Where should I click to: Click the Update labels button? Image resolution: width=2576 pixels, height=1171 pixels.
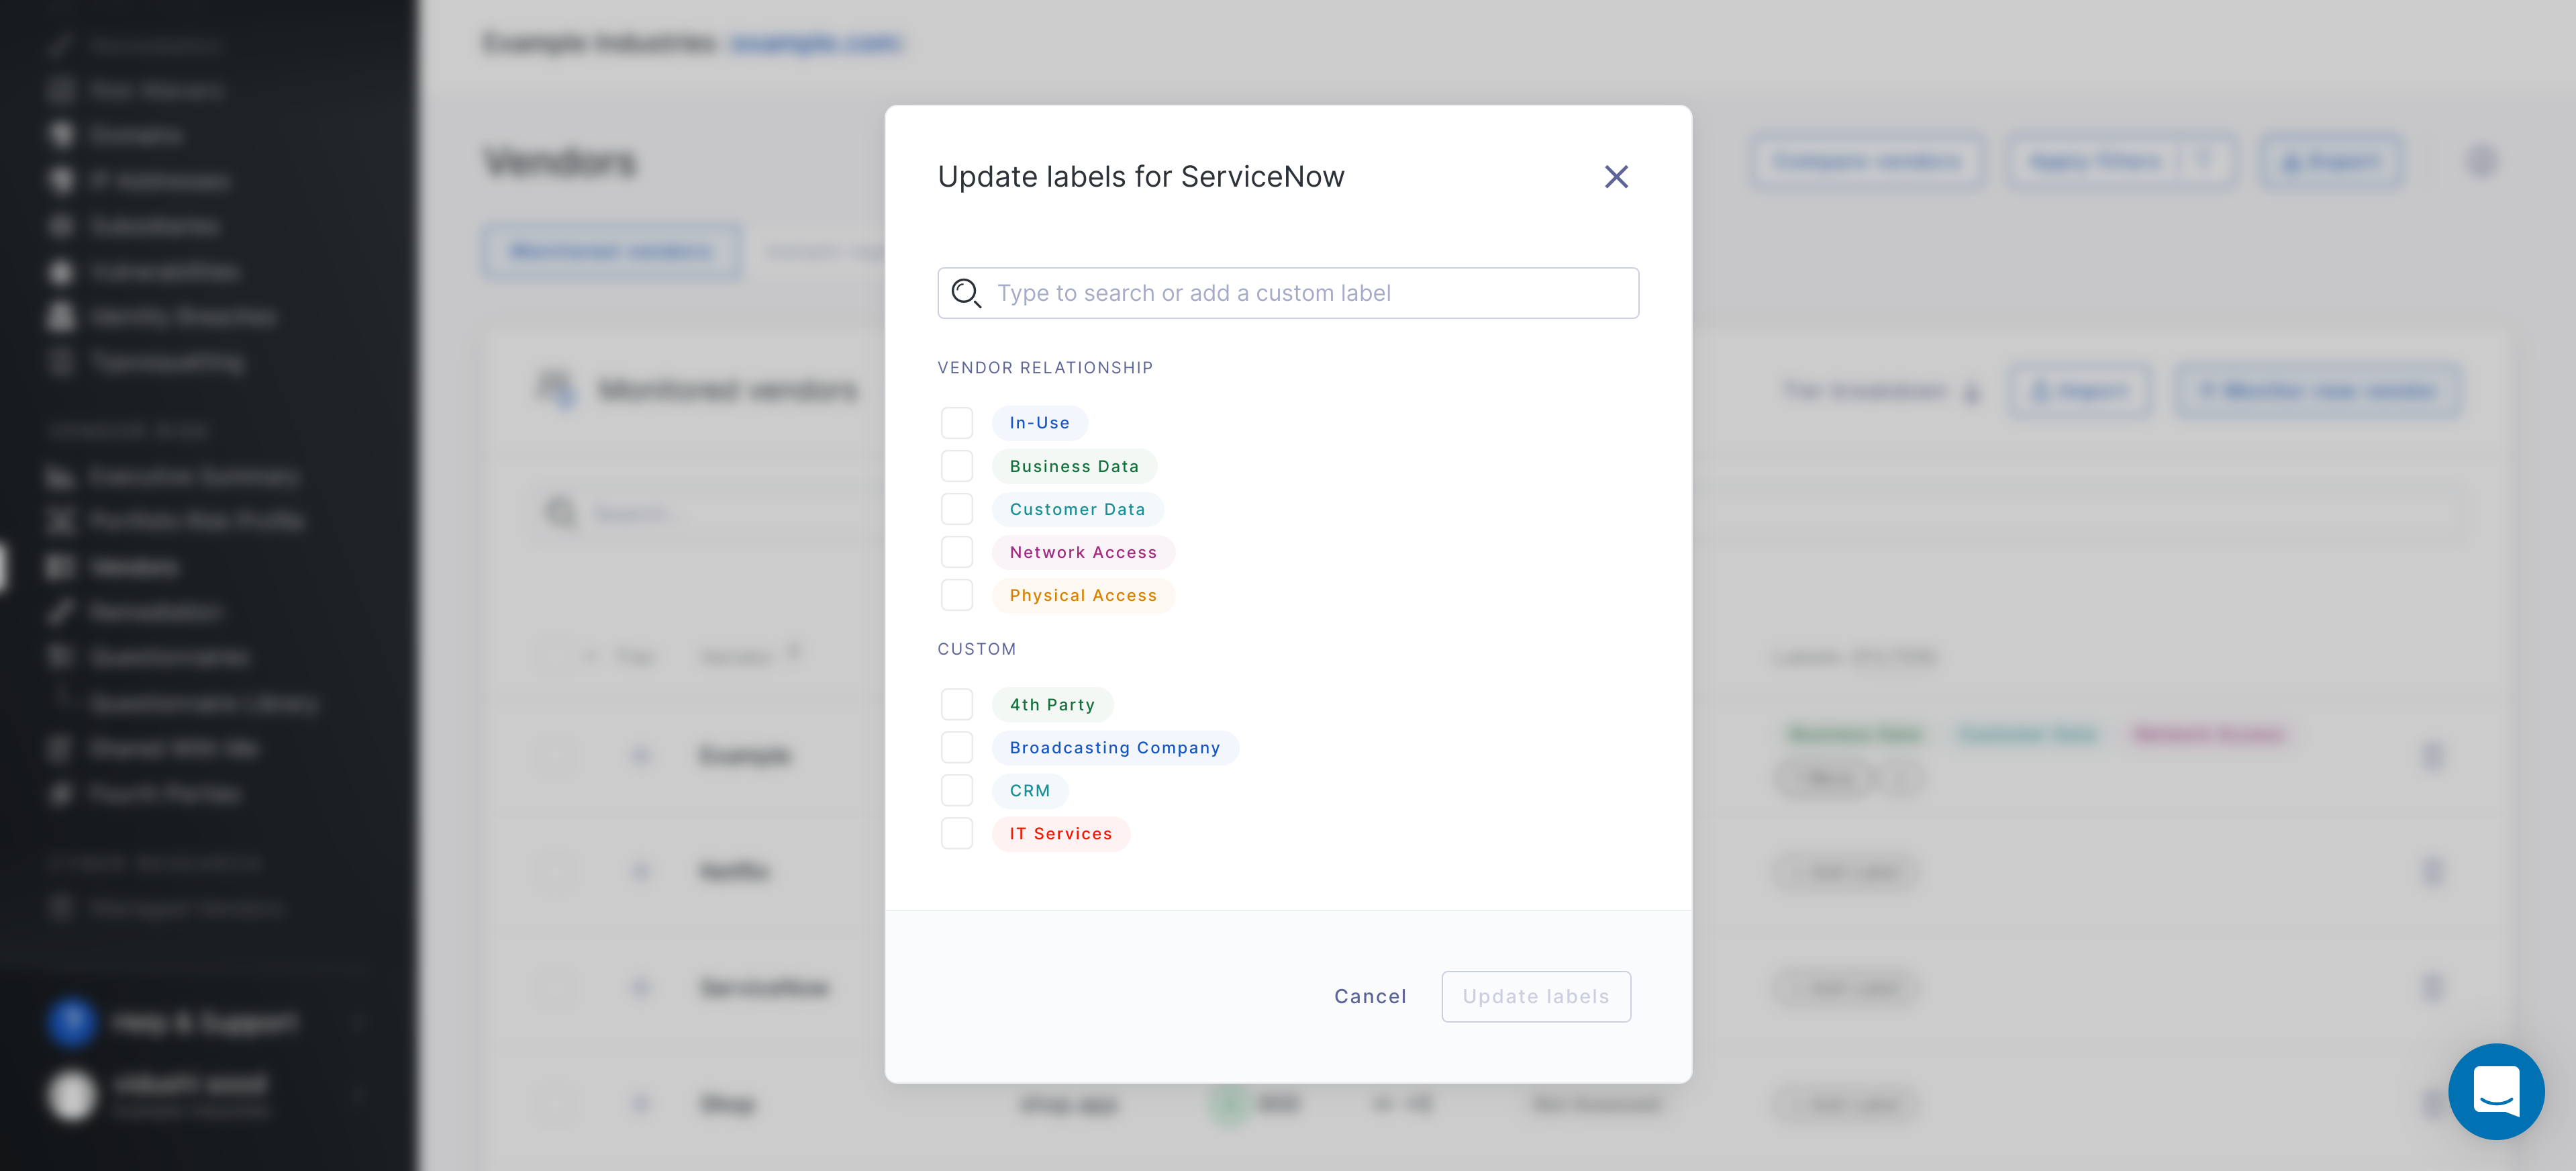[x=1536, y=997]
